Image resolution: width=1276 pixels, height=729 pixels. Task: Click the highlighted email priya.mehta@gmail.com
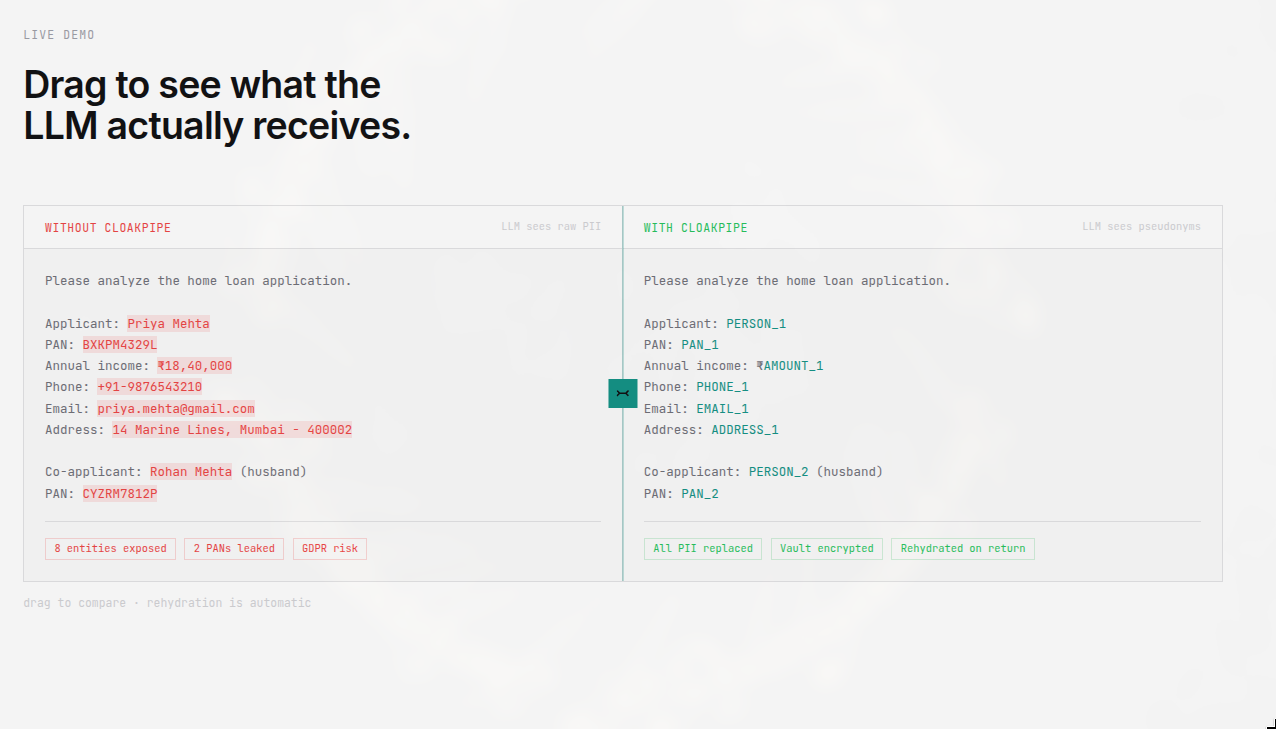(176, 408)
